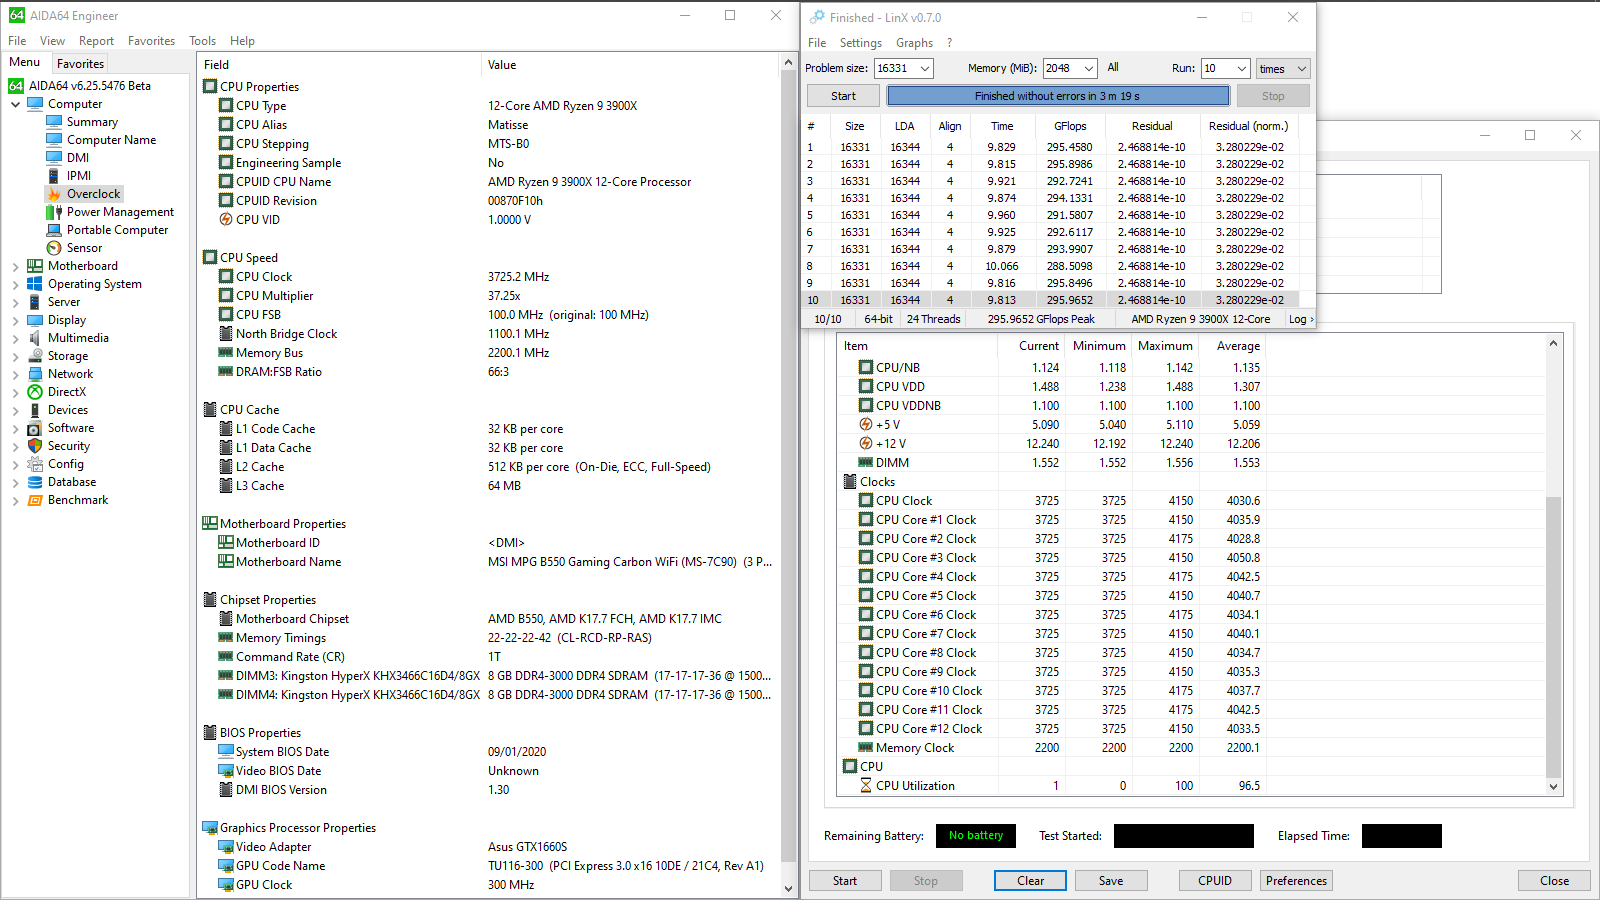
Task: Switch to the Favorites tab
Action: [x=80, y=63]
